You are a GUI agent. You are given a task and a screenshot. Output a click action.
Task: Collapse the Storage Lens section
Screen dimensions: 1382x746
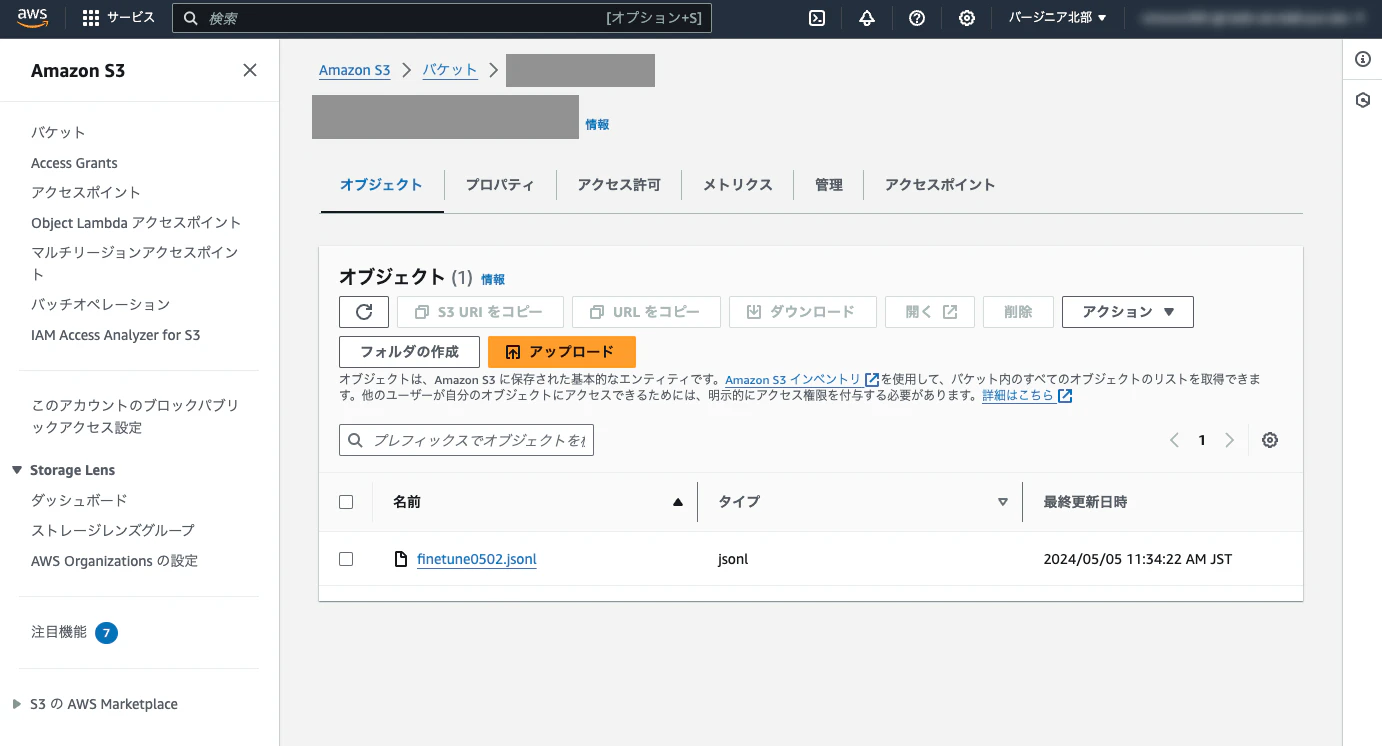coord(17,470)
